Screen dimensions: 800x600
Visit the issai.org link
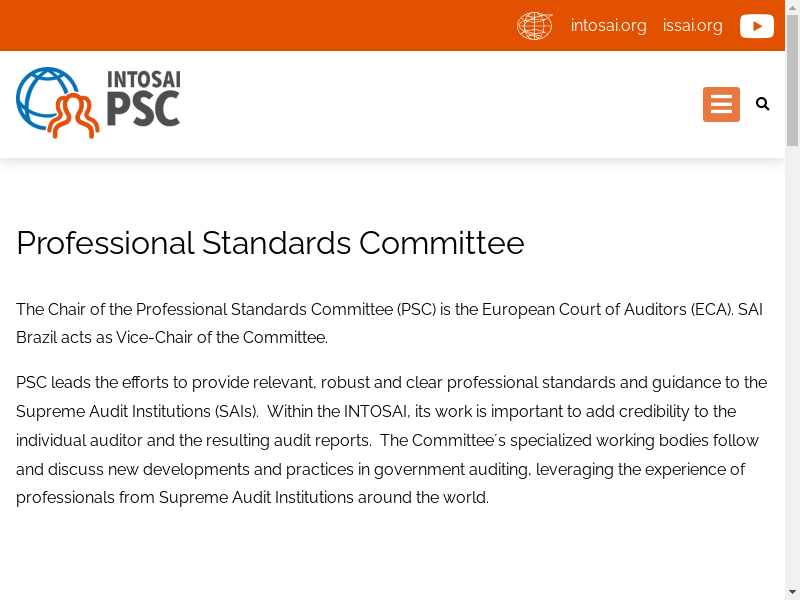coord(692,26)
